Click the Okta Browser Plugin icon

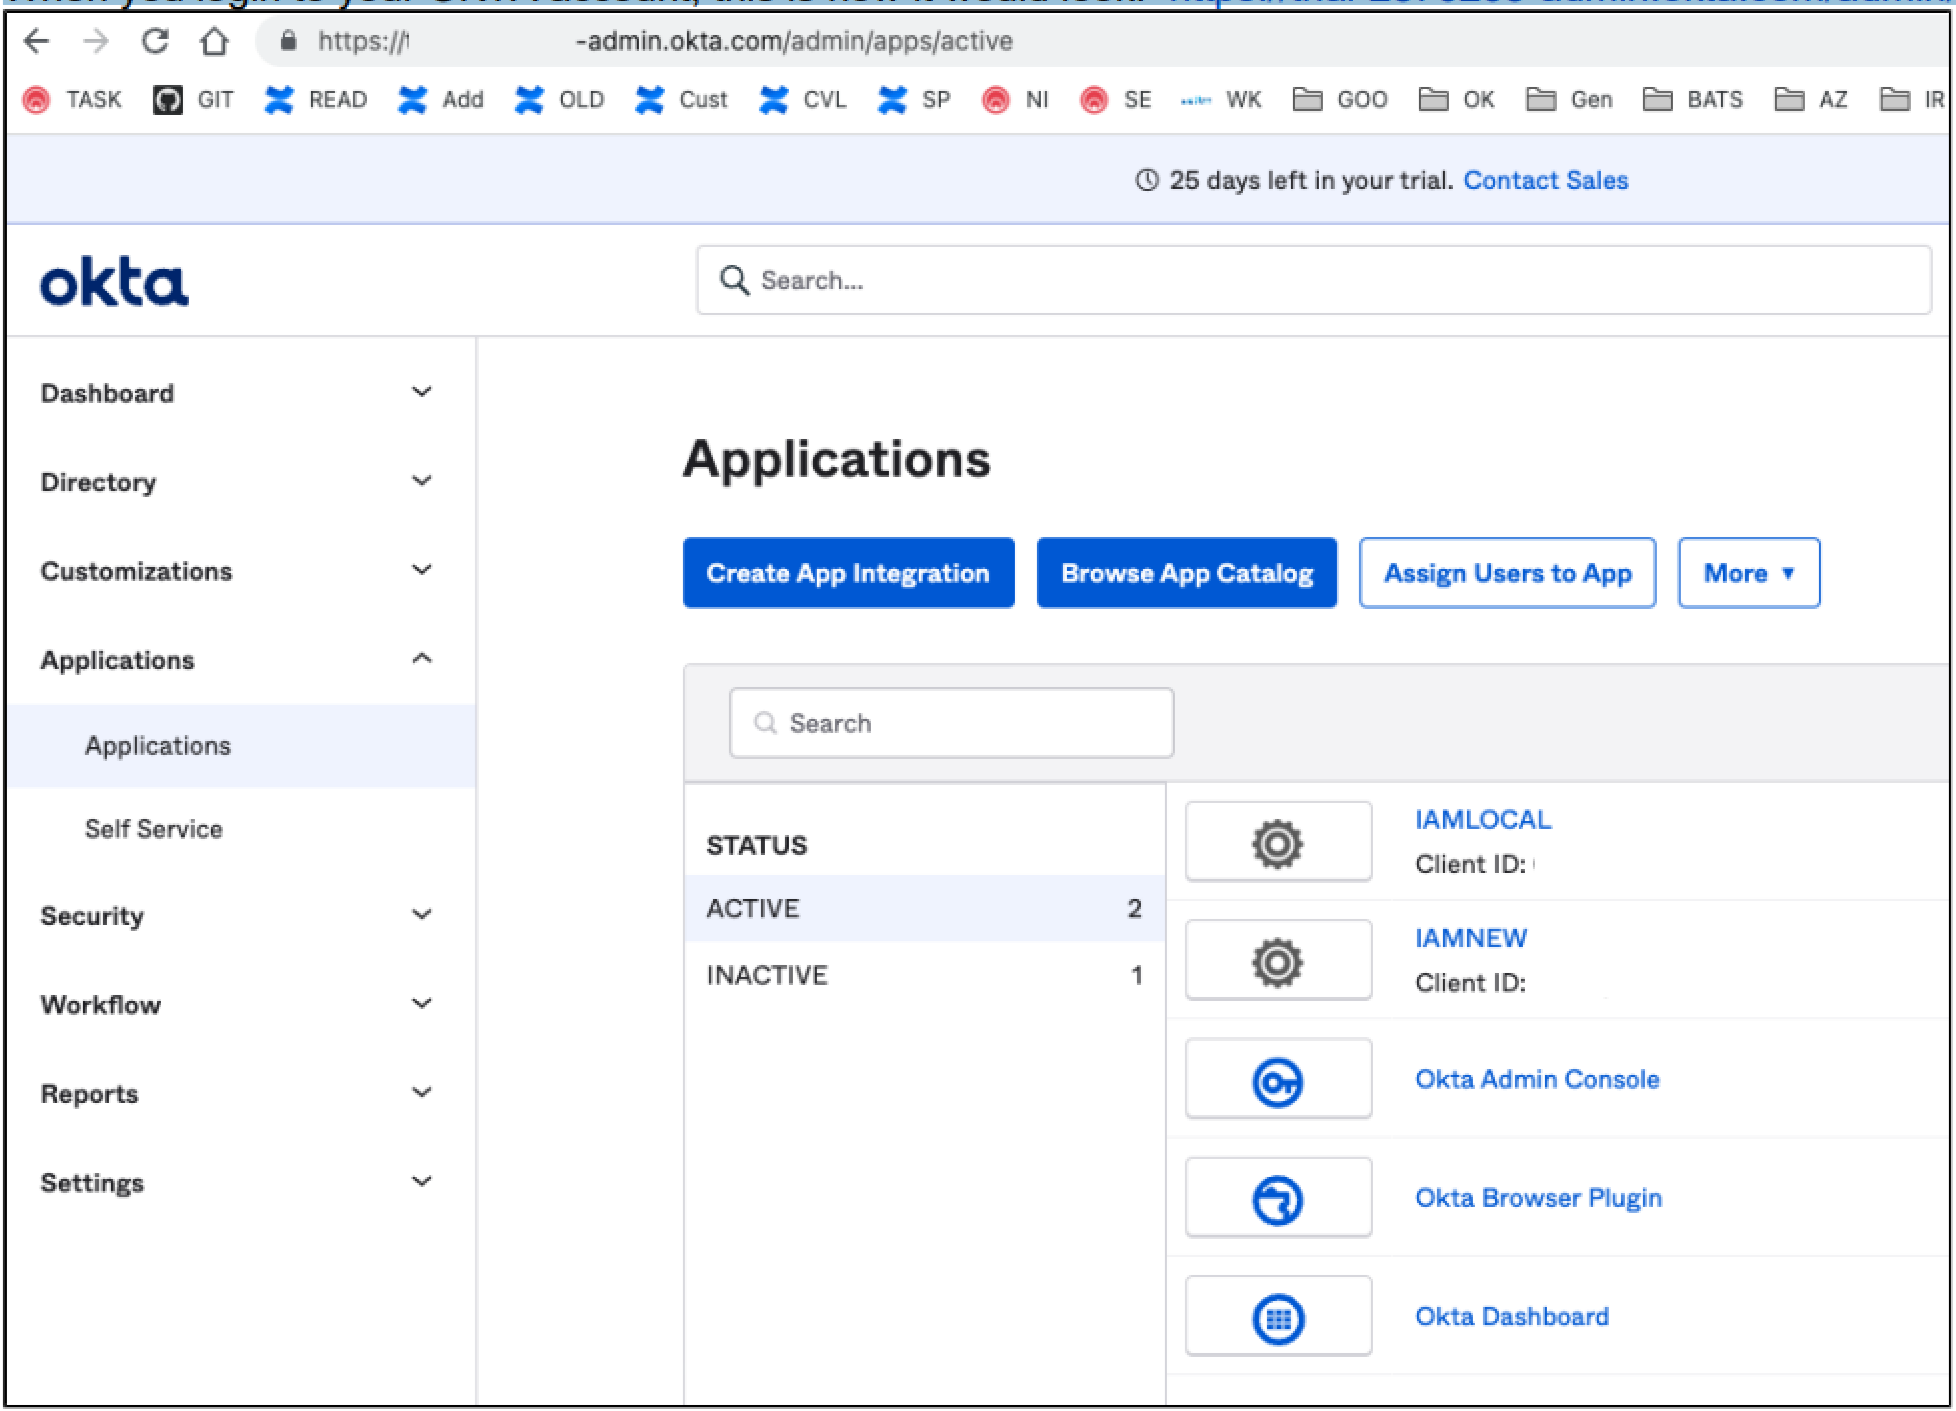click(1277, 1199)
